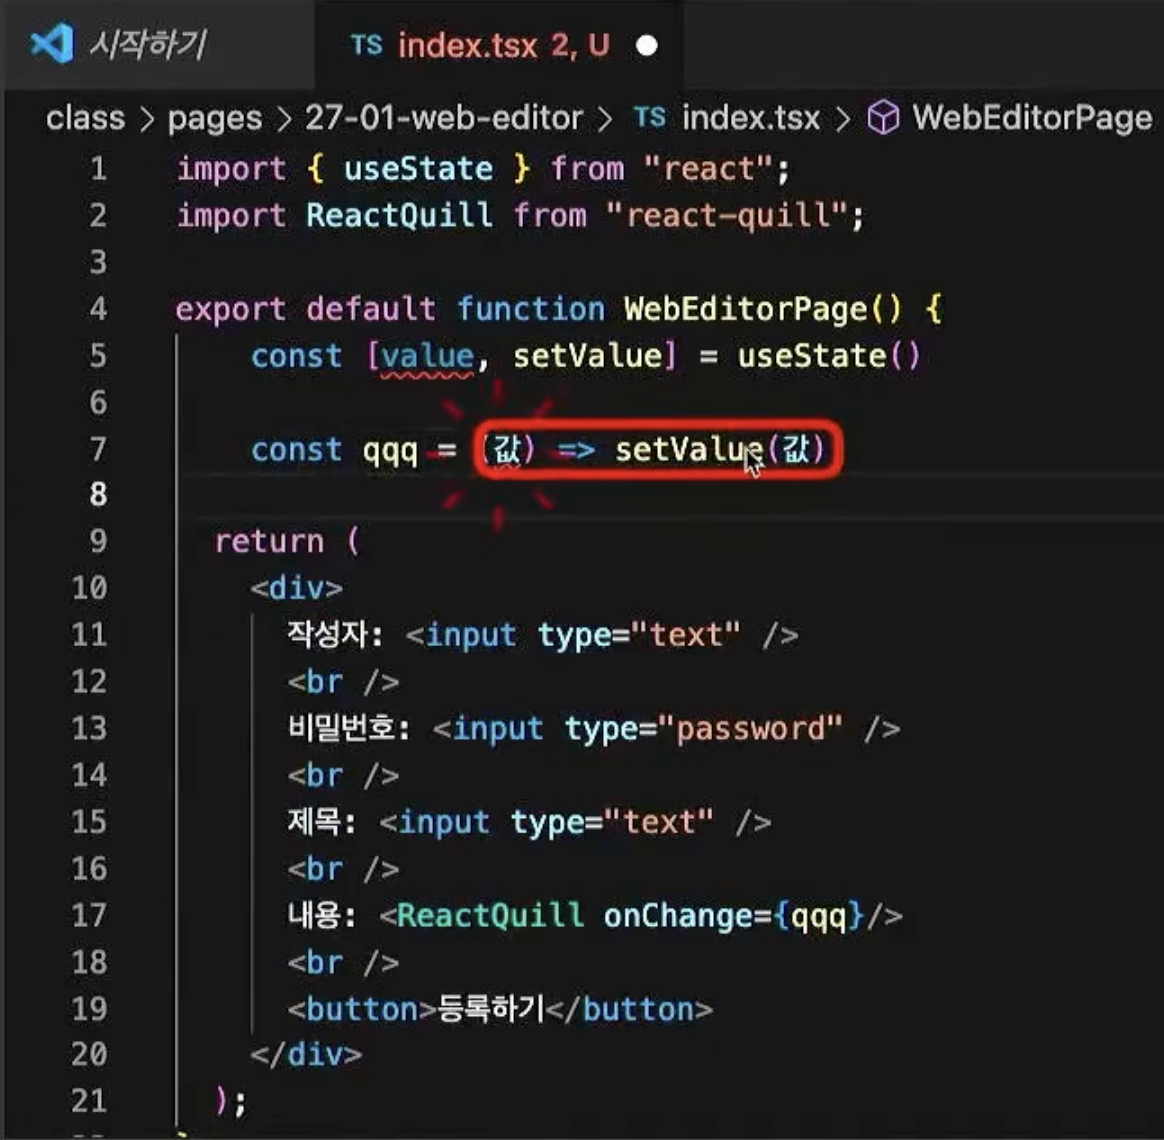Open the WebEditorPage breadcrumb symbol
This screenshot has width=1164, height=1140.
(1032, 118)
